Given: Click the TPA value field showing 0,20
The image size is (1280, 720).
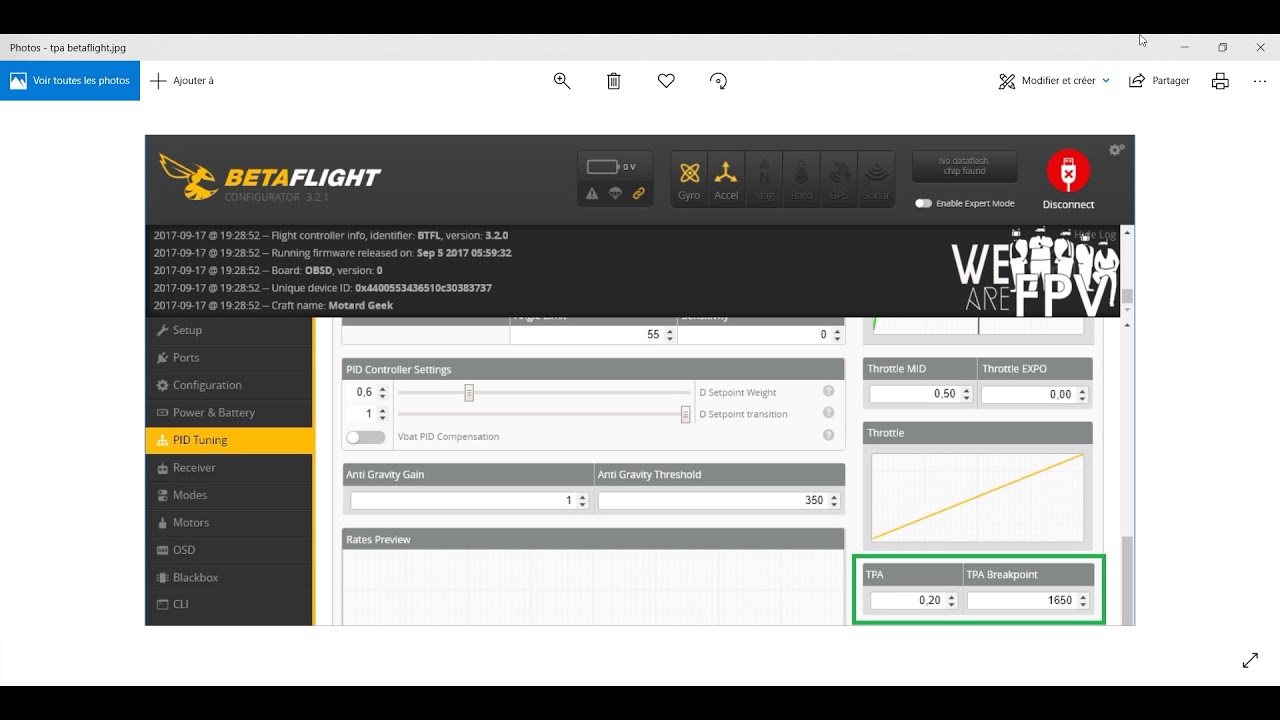Looking at the screenshot, I should pos(914,601).
